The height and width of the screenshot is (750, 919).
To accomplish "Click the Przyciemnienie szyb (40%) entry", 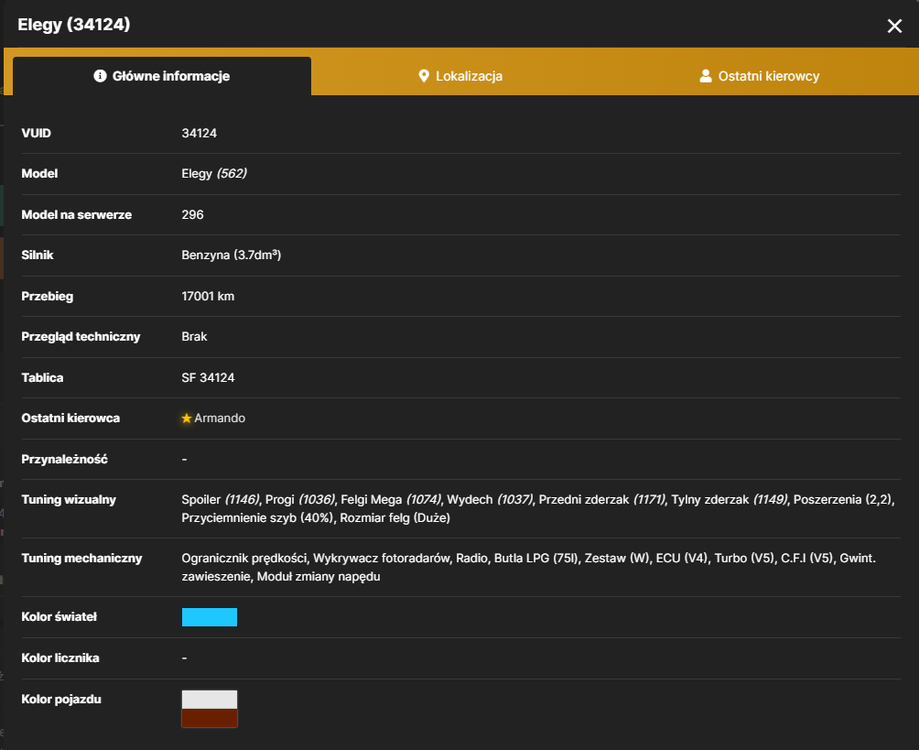I will coord(257,518).
